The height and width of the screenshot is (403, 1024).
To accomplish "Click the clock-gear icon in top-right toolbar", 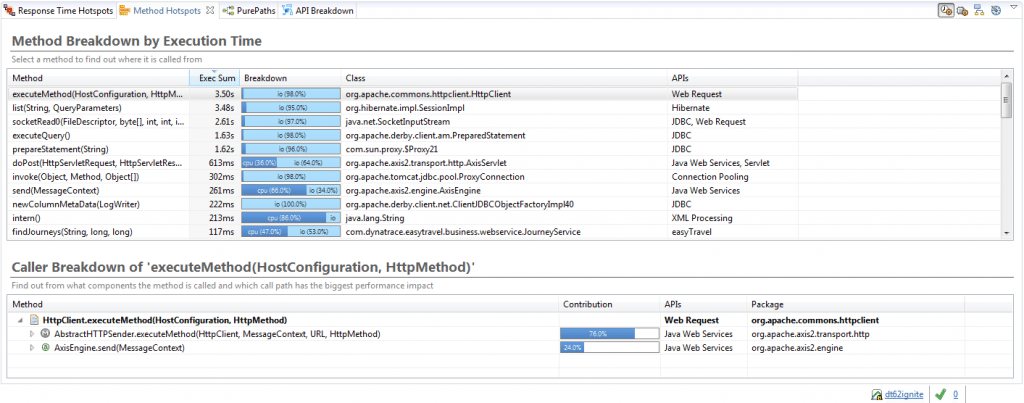I will click(x=946, y=10).
